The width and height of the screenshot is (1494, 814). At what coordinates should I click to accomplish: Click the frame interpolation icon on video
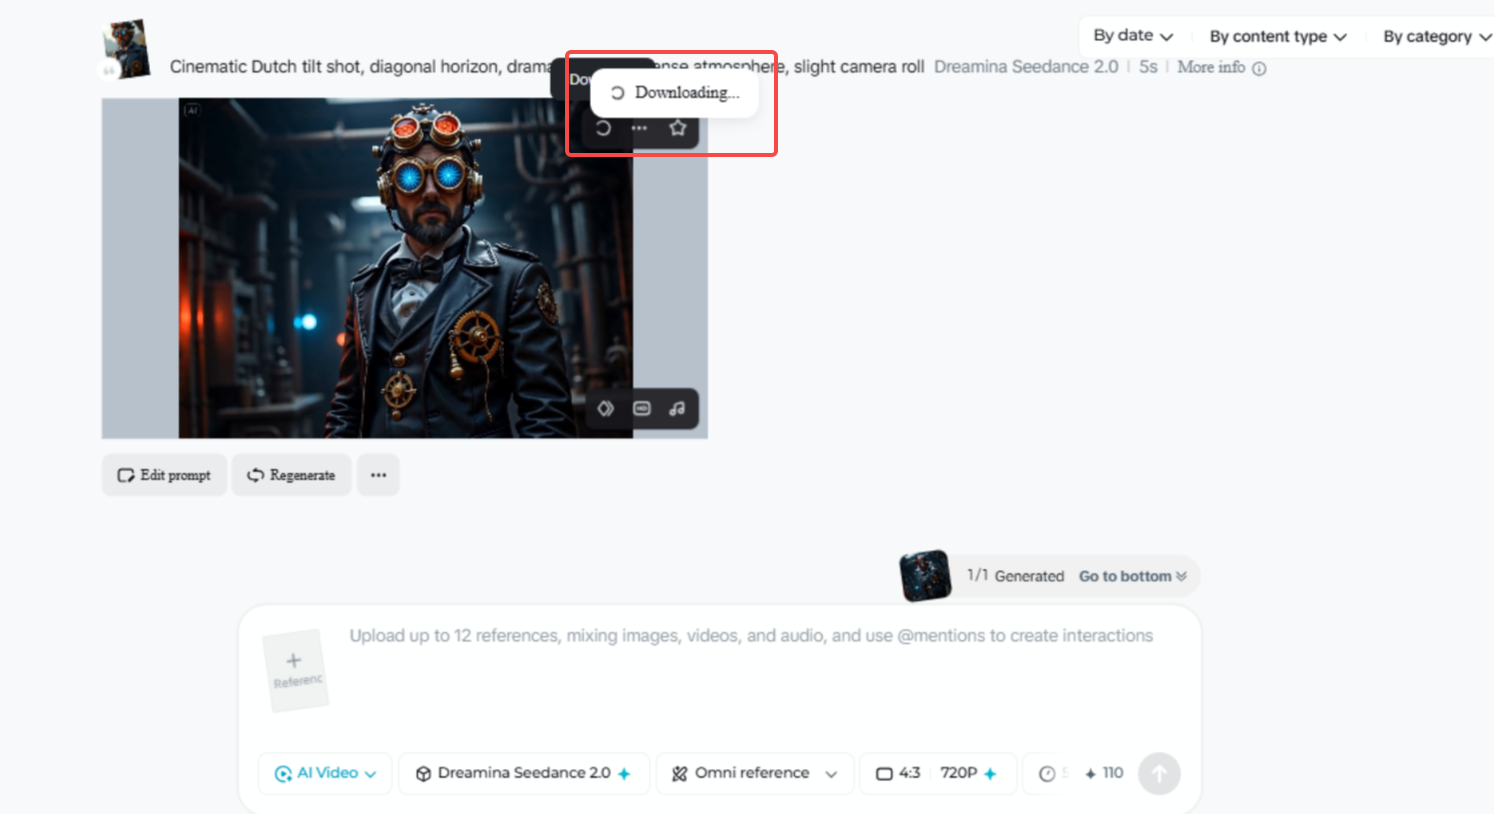(x=606, y=408)
